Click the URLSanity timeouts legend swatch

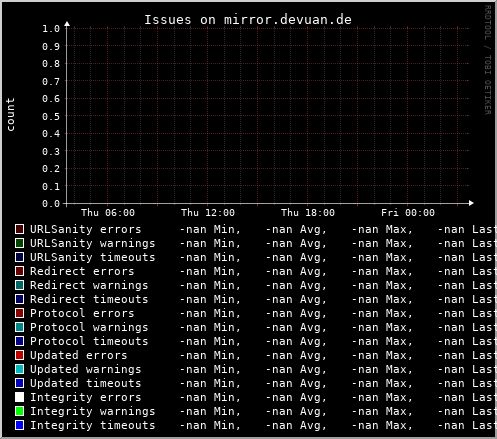(19, 257)
